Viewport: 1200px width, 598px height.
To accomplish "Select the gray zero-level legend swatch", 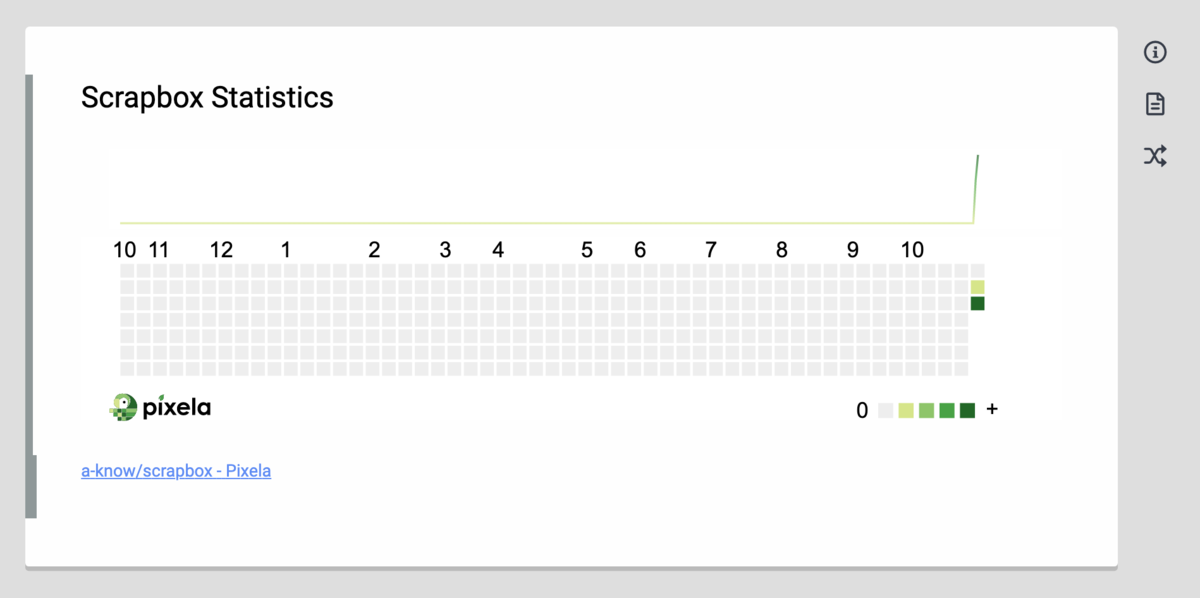I will pyautogui.click(x=885, y=410).
